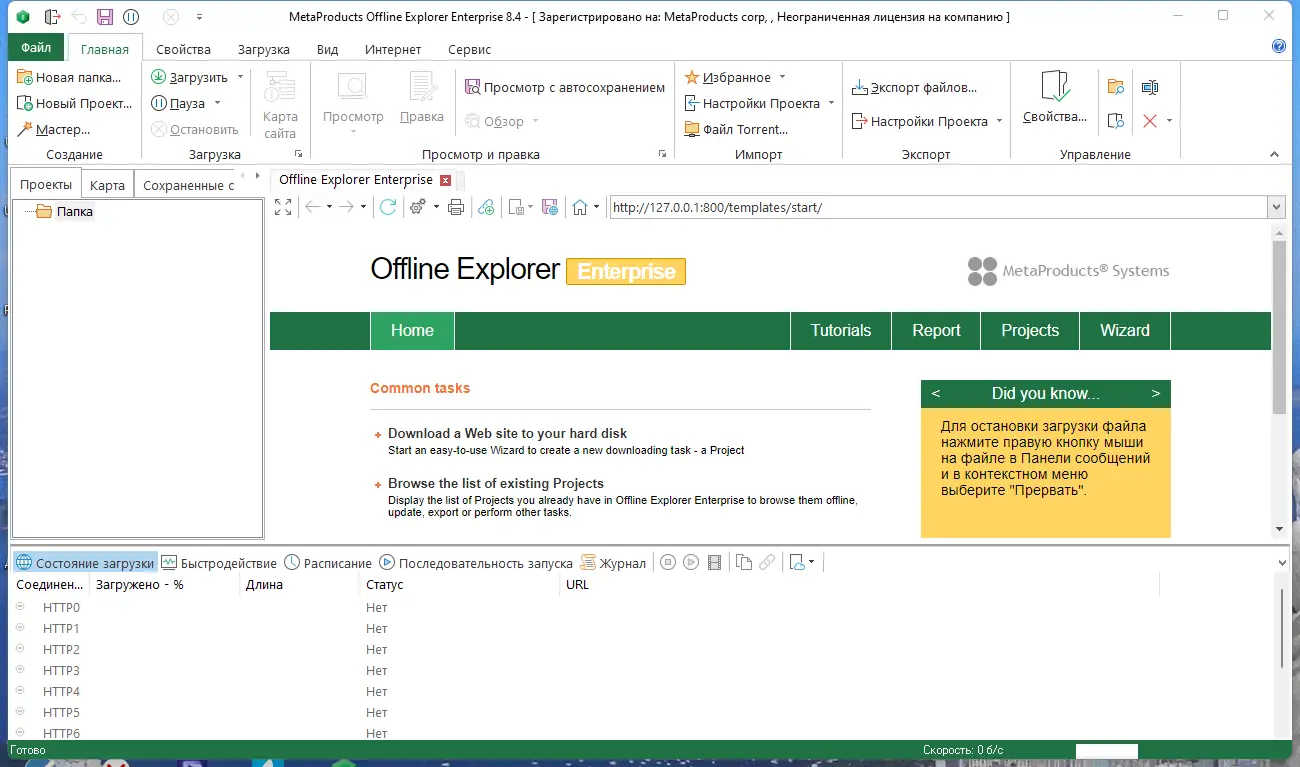1300x767 pixels.
Task: Toggle the stop control in status toolbar
Action: click(x=667, y=562)
